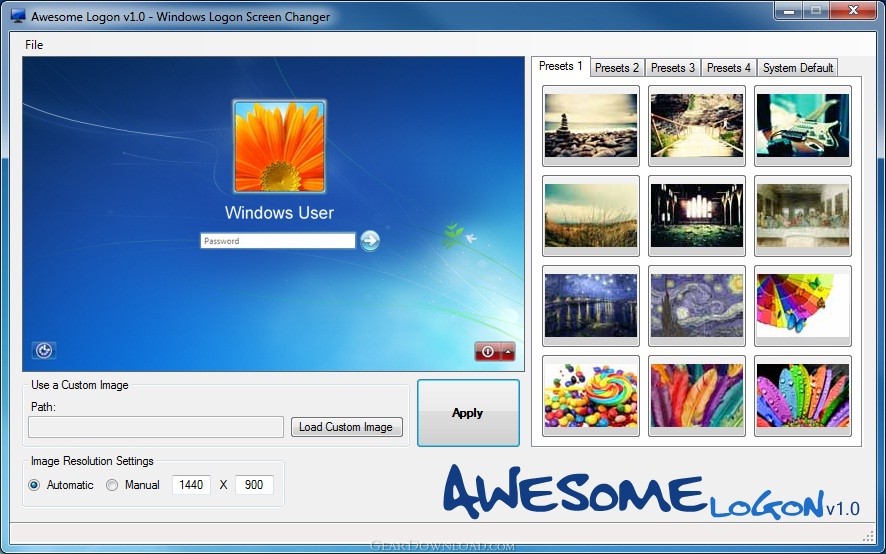
Task: Click the Load Custom Image button
Action: 346,427
